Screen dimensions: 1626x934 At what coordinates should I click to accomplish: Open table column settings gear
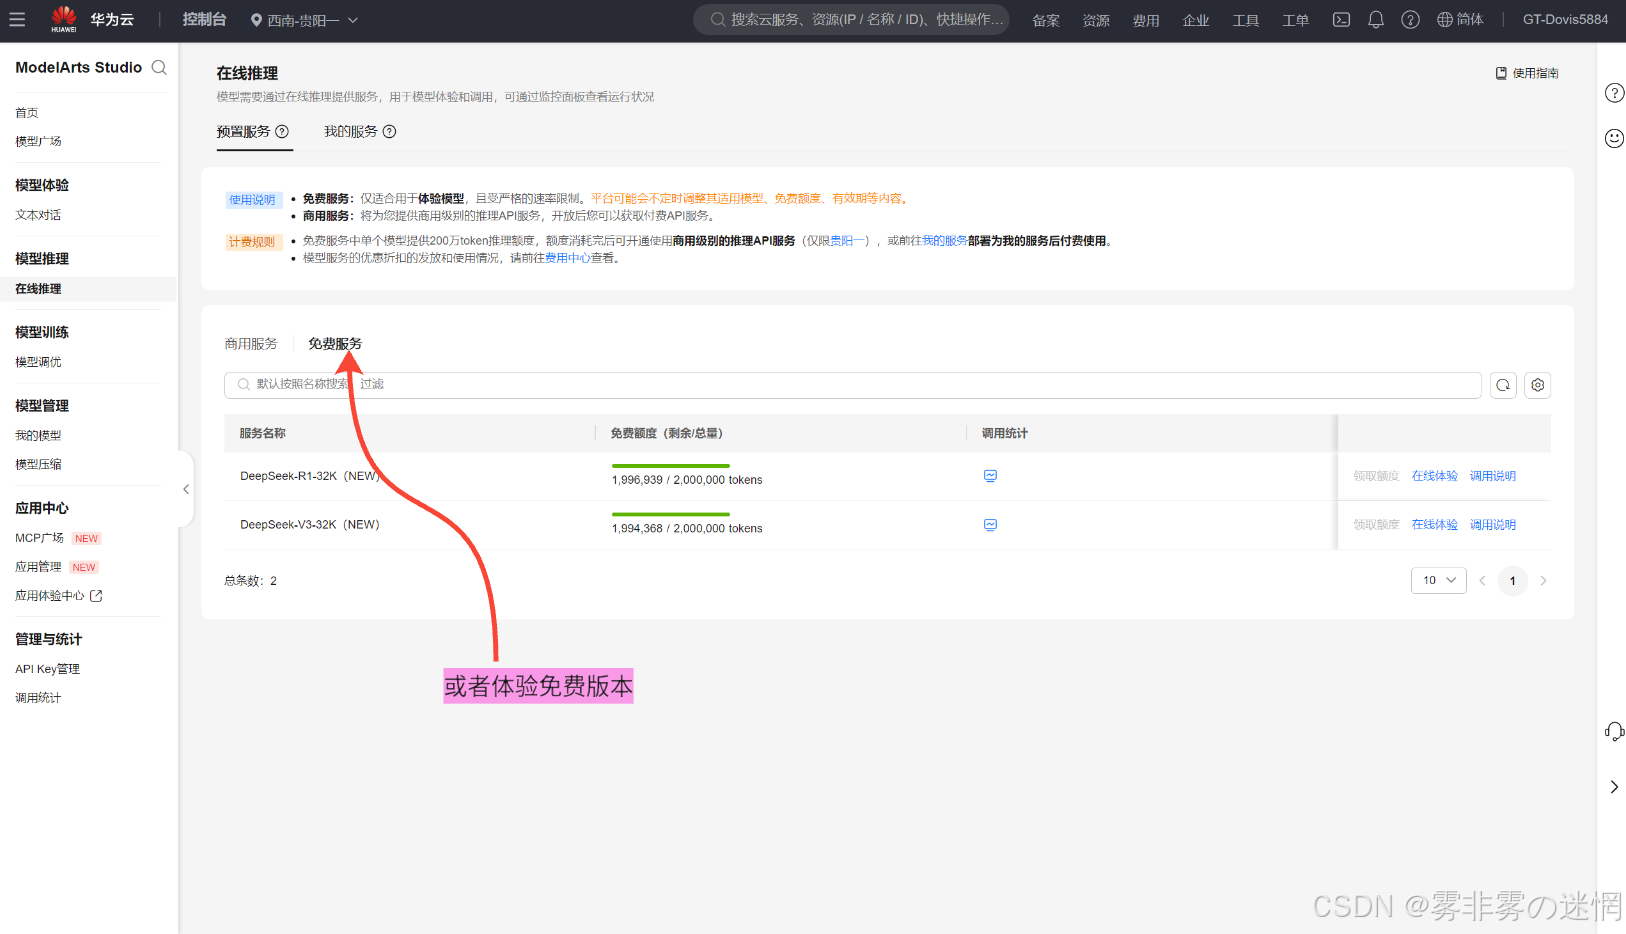(x=1538, y=385)
